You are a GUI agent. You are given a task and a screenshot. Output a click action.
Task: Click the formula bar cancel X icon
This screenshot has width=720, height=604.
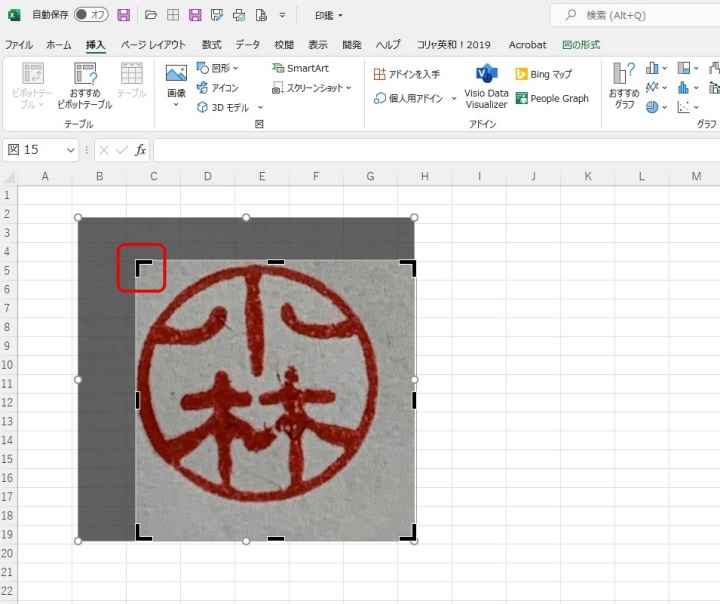(x=104, y=150)
